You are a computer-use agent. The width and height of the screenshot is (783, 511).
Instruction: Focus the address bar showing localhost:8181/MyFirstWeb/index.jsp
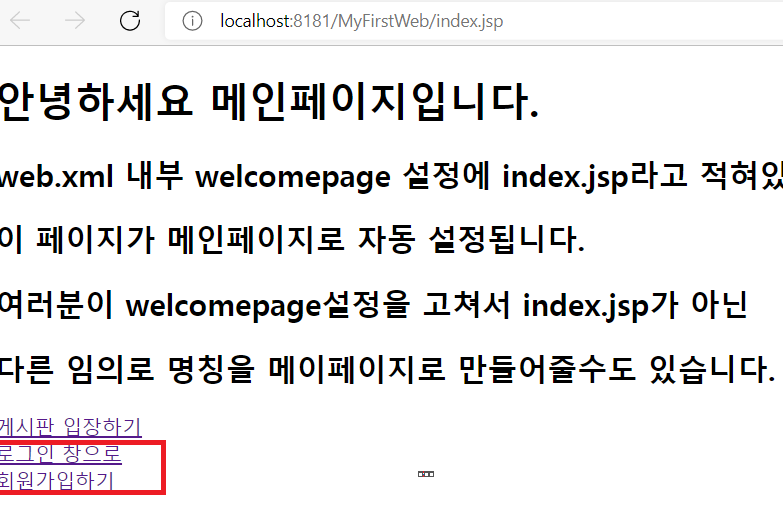pos(474,21)
